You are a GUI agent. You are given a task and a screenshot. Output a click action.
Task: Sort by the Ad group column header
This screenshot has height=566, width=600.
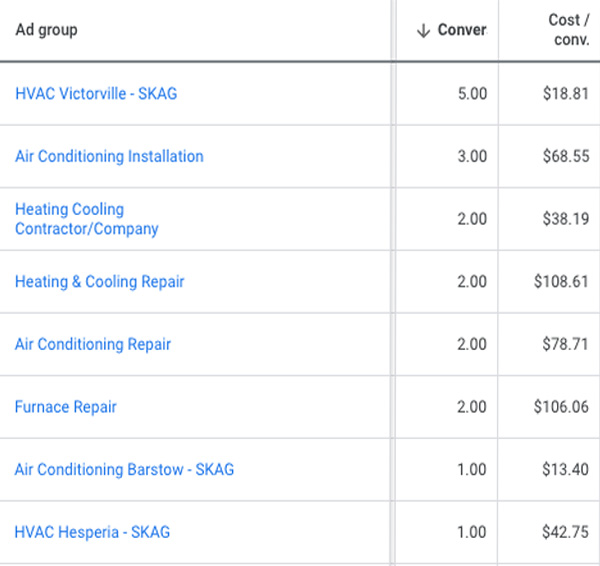pos(46,30)
